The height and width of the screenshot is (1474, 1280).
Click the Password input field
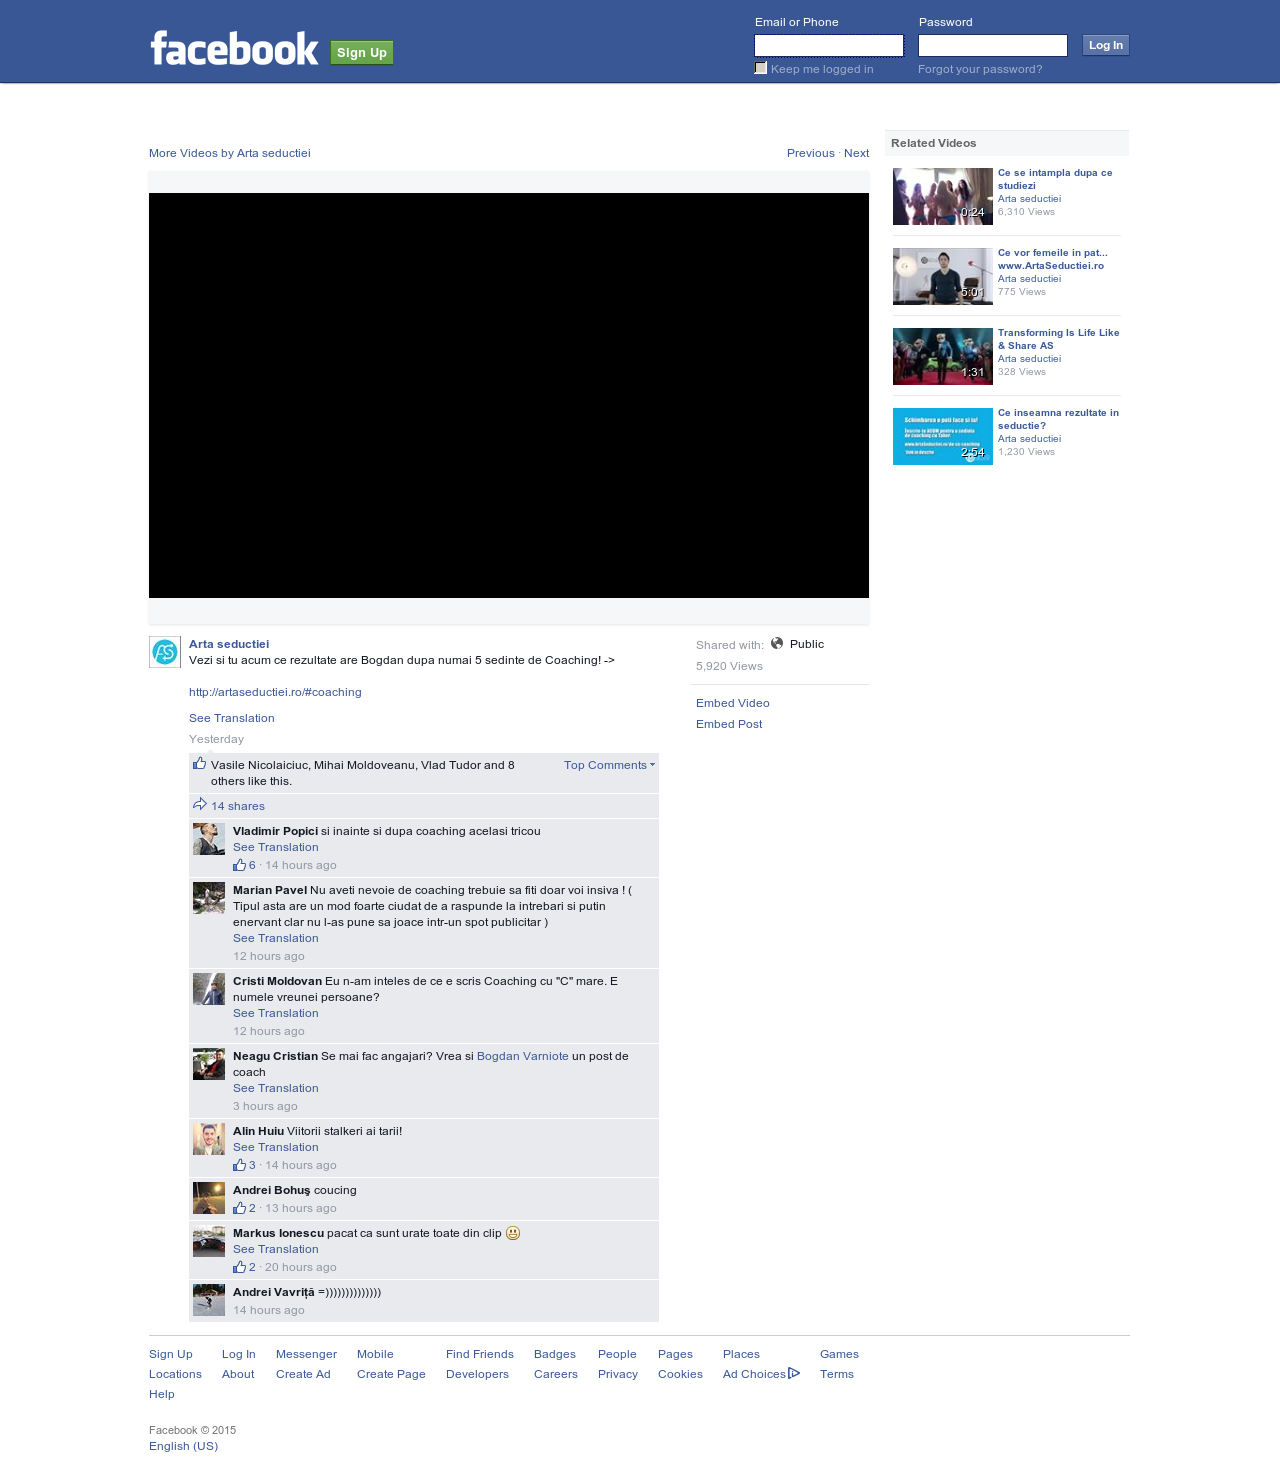click(x=993, y=45)
